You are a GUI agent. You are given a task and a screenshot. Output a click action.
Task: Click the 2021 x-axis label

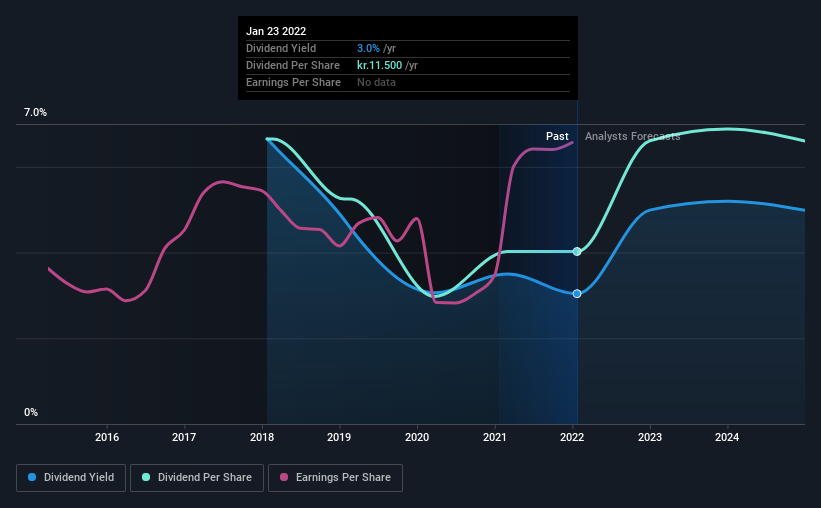495,437
